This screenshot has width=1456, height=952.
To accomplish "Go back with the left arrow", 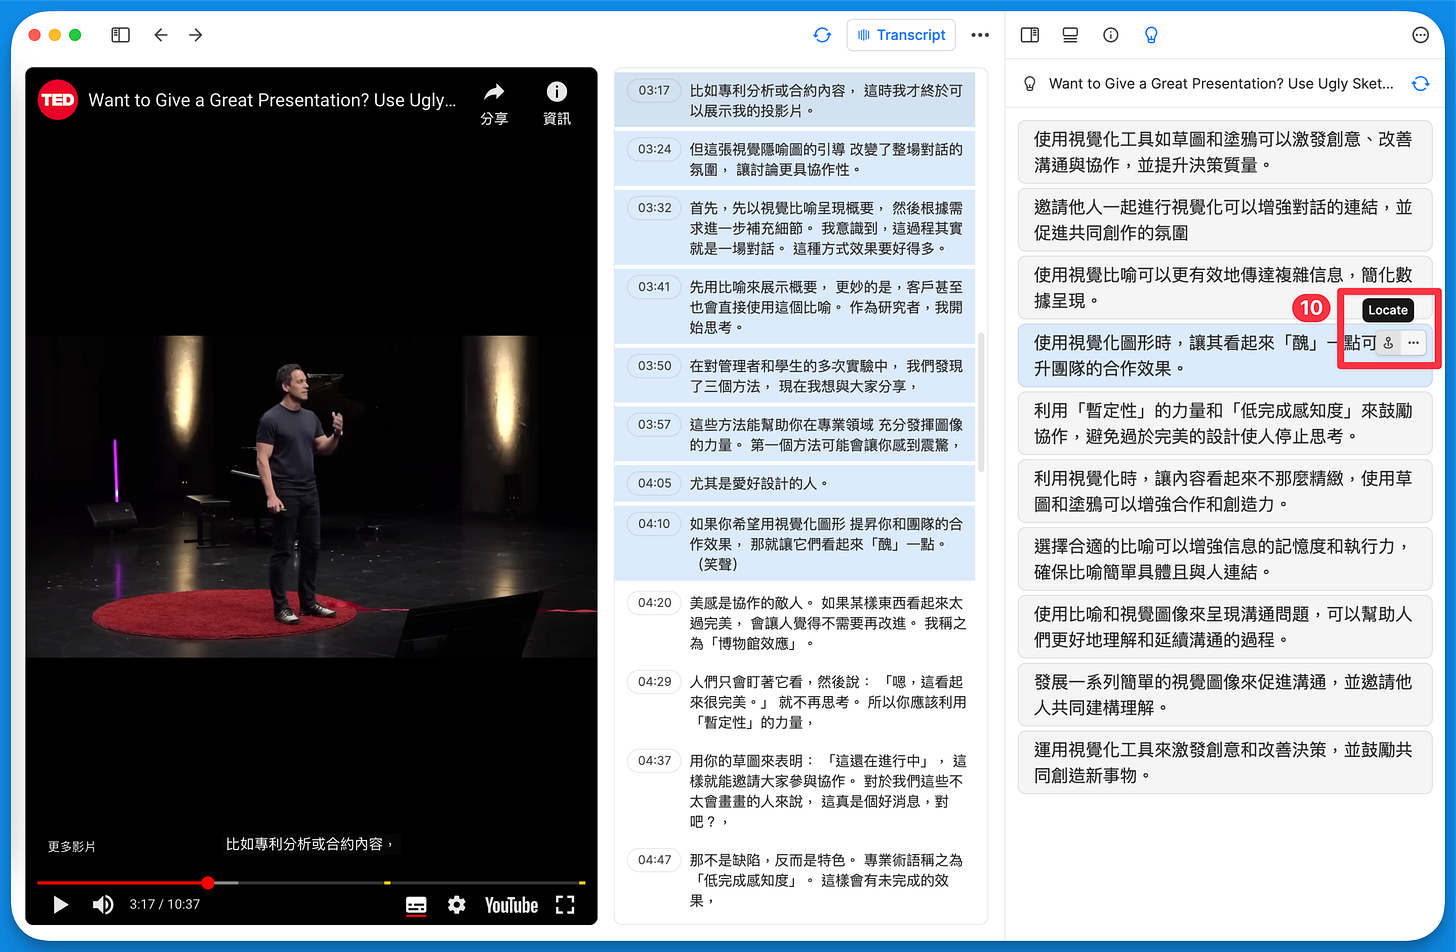I will 160,35.
